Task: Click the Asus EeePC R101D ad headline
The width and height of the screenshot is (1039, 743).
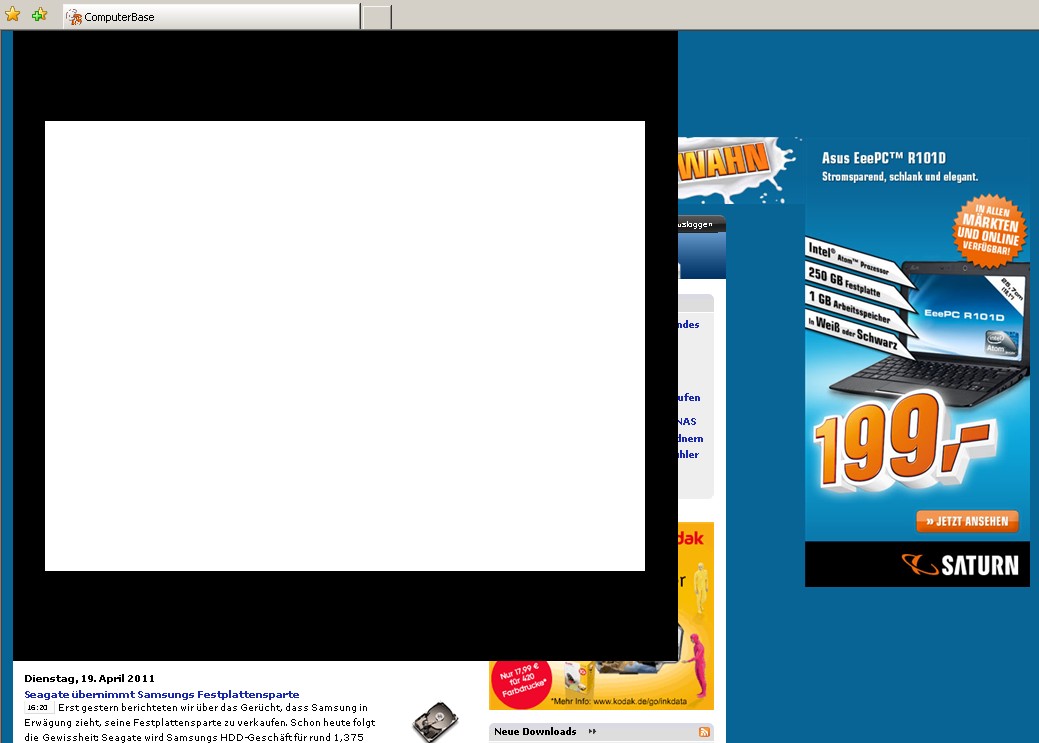Action: click(x=884, y=158)
